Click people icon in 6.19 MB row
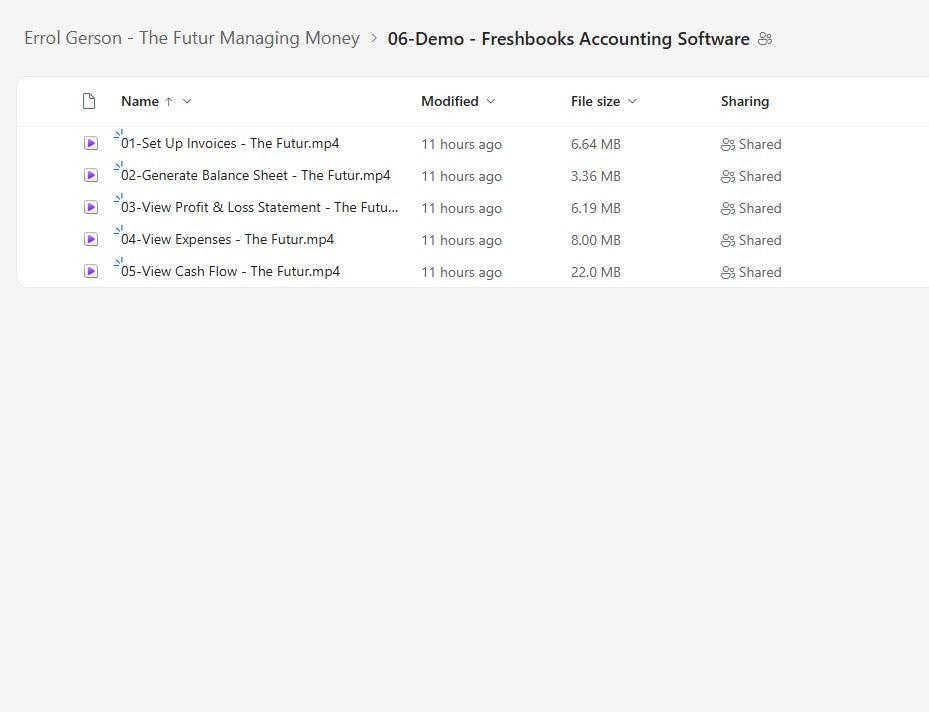The height and width of the screenshot is (712, 929). click(728, 209)
